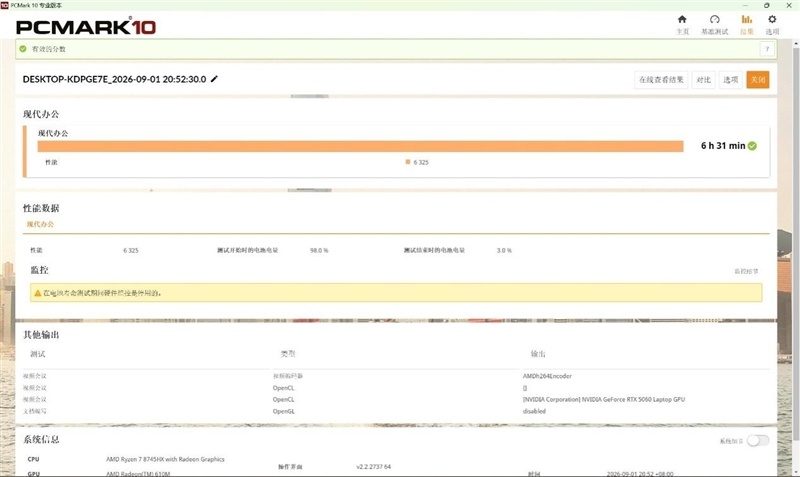Open the 选项 gear icon in header
800x477 pixels.
pos(772,19)
